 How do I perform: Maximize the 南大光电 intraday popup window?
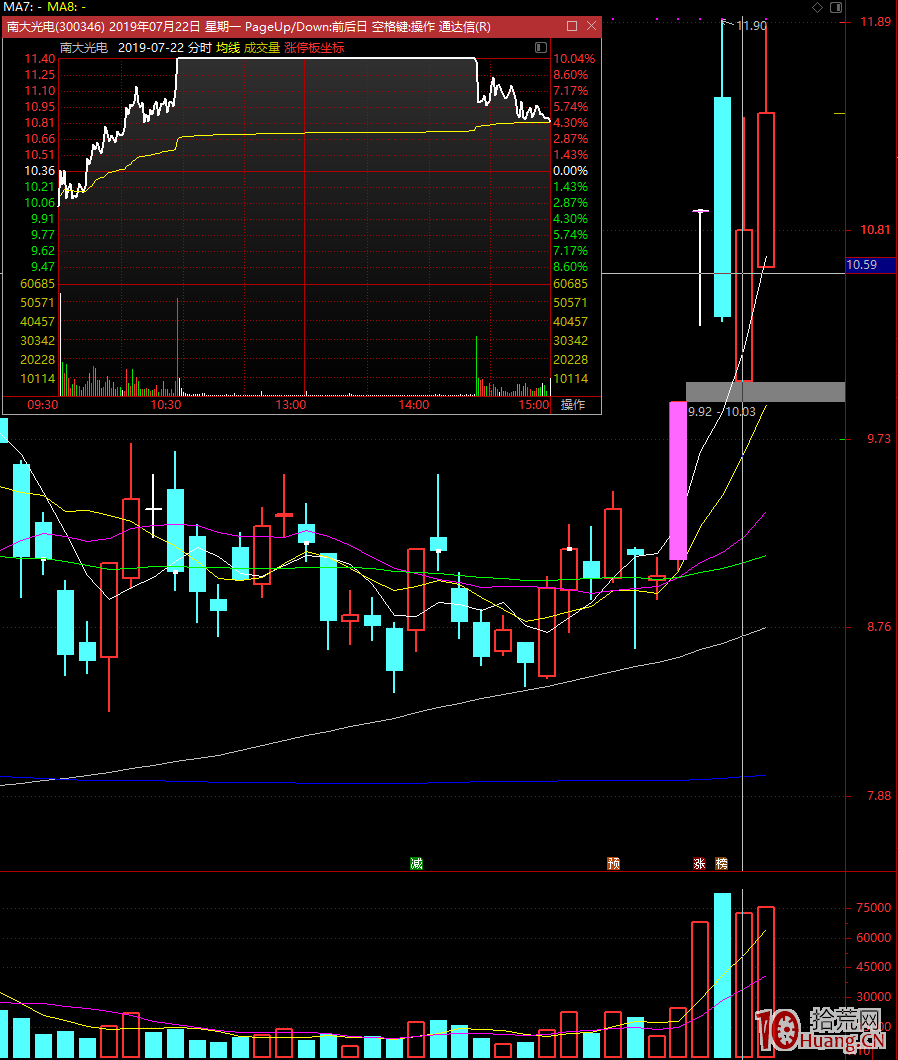572,26
